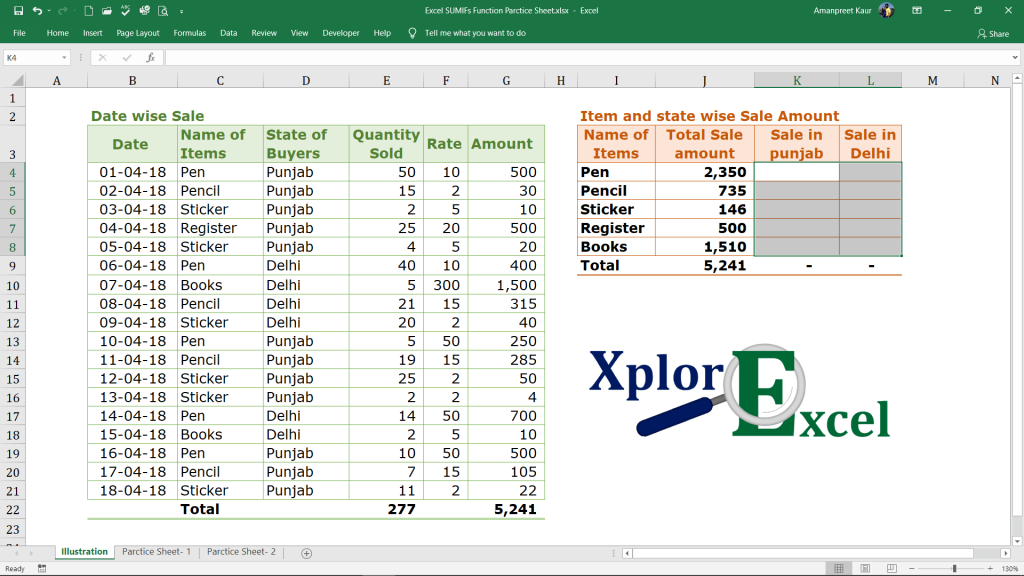
Task: Save the workbook via Quick Access toolbar
Action: [x=18, y=10]
